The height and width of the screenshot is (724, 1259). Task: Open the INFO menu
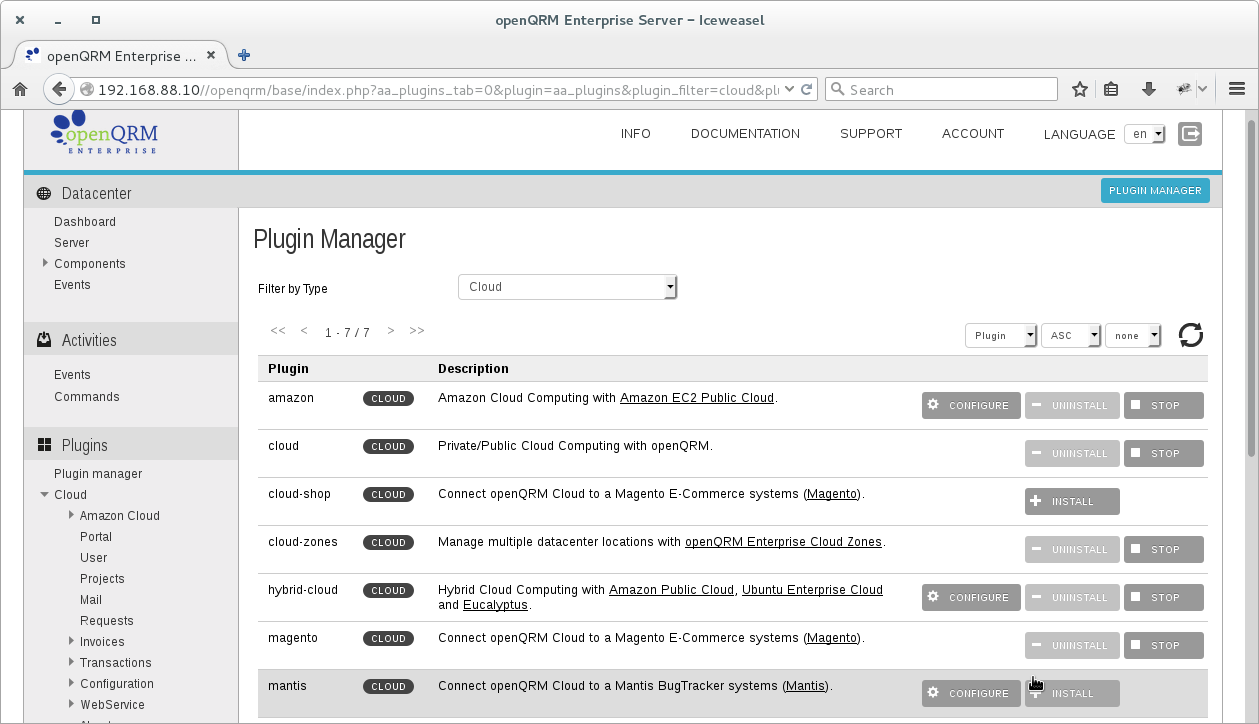click(x=636, y=134)
